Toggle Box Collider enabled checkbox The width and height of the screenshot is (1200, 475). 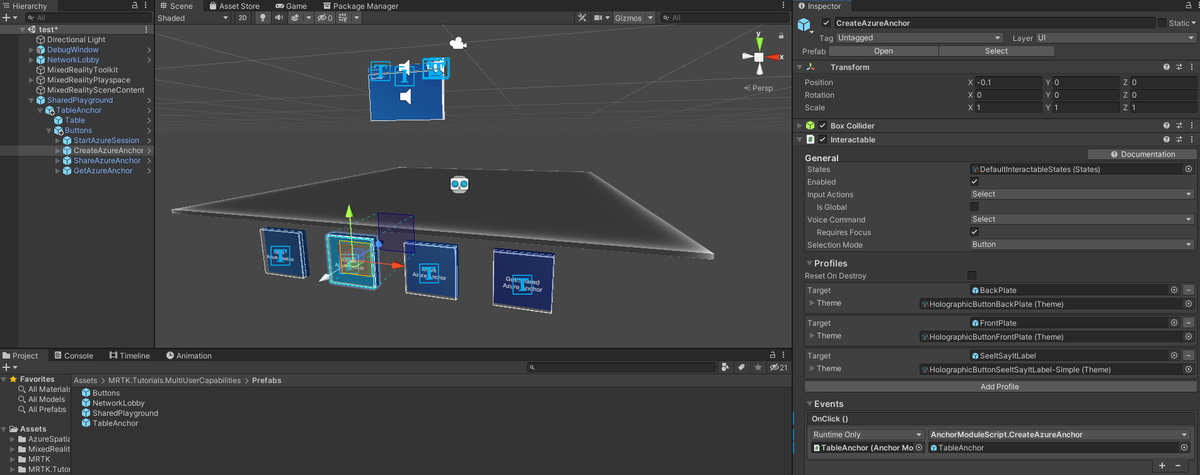pos(823,126)
